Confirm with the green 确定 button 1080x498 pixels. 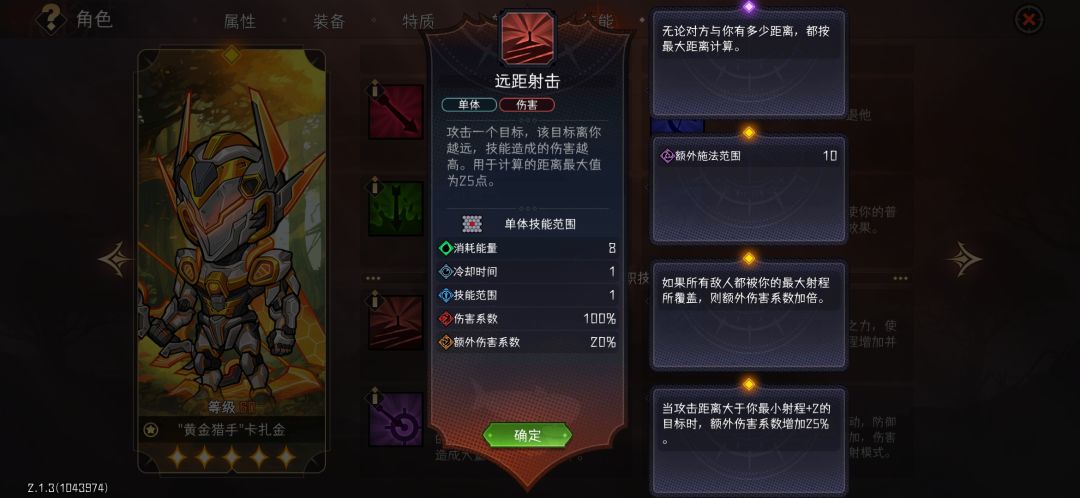[x=528, y=435]
